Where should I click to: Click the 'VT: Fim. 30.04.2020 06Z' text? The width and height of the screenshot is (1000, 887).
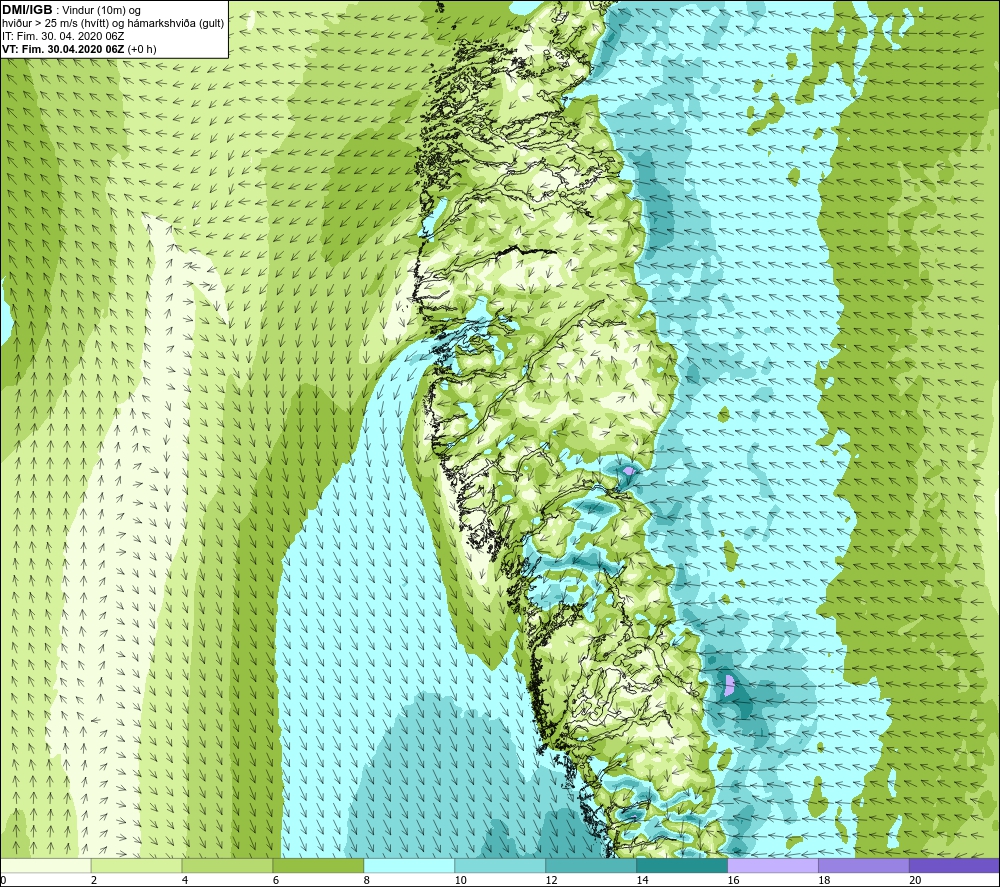pyautogui.click(x=63, y=49)
